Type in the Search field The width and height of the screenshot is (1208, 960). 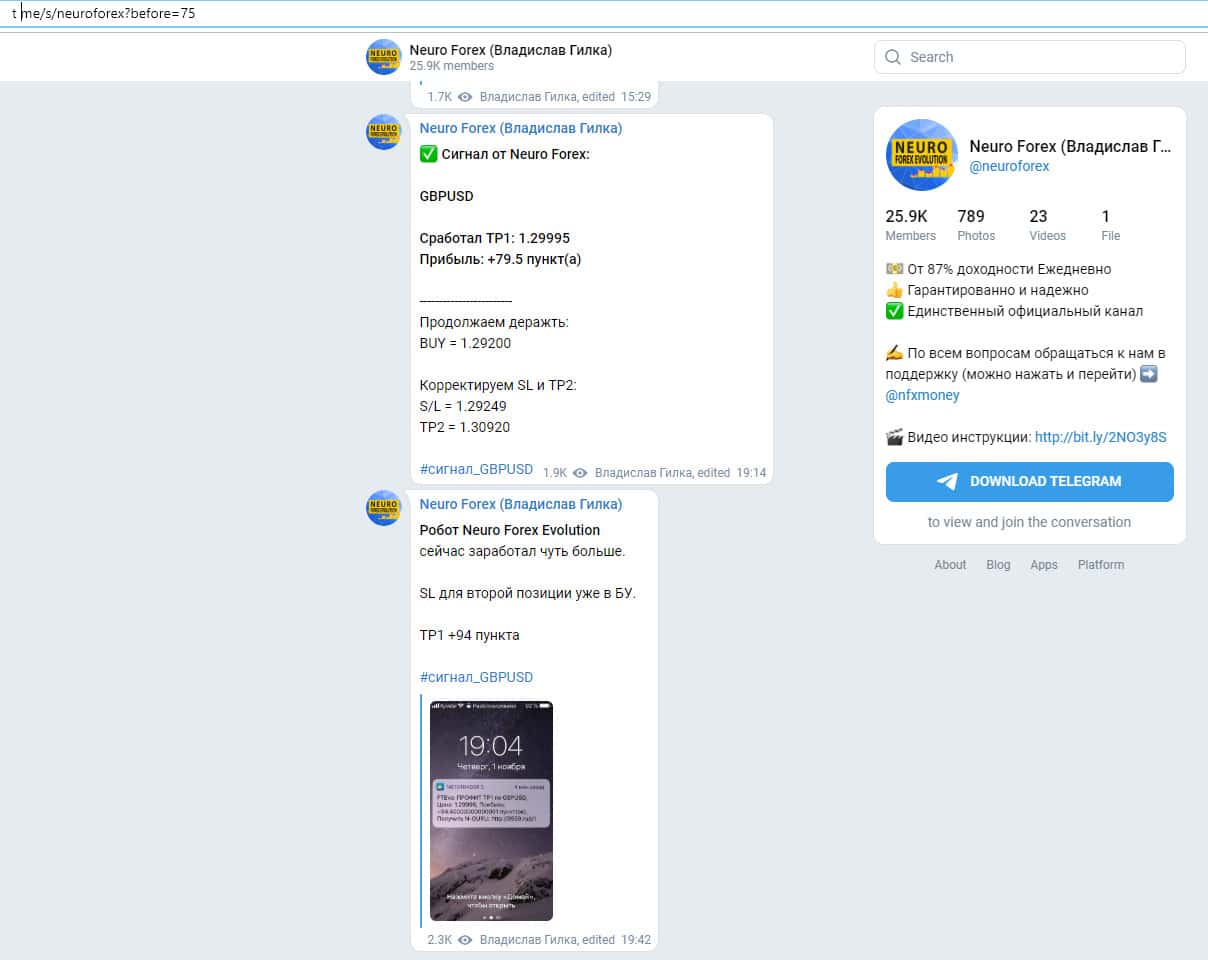(x=1040, y=57)
